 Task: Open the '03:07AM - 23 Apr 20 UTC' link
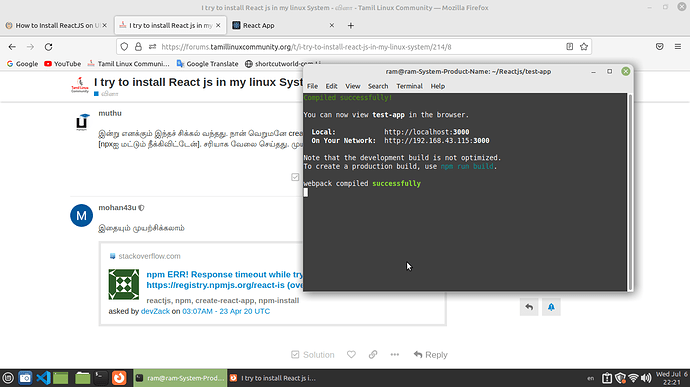click(x=226, y=311)
